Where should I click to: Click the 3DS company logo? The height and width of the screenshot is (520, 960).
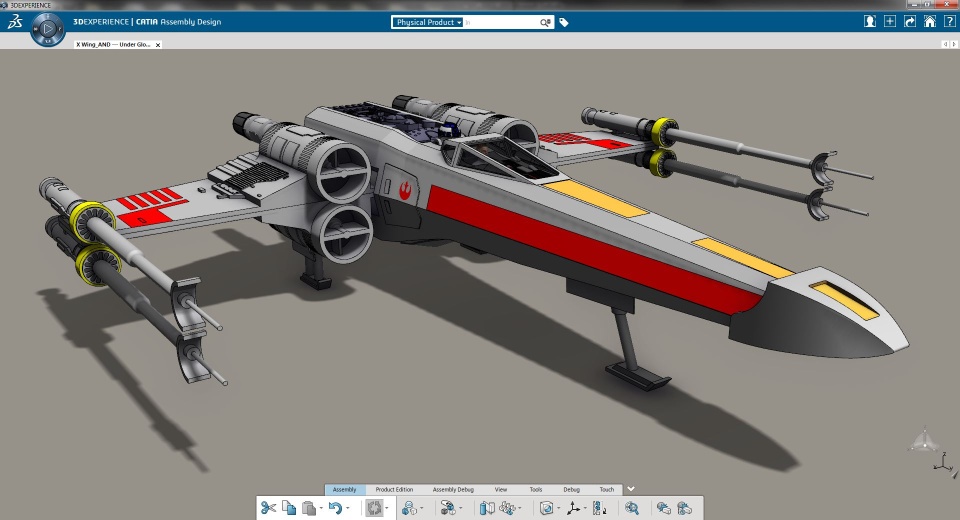(x=14, y=22)
